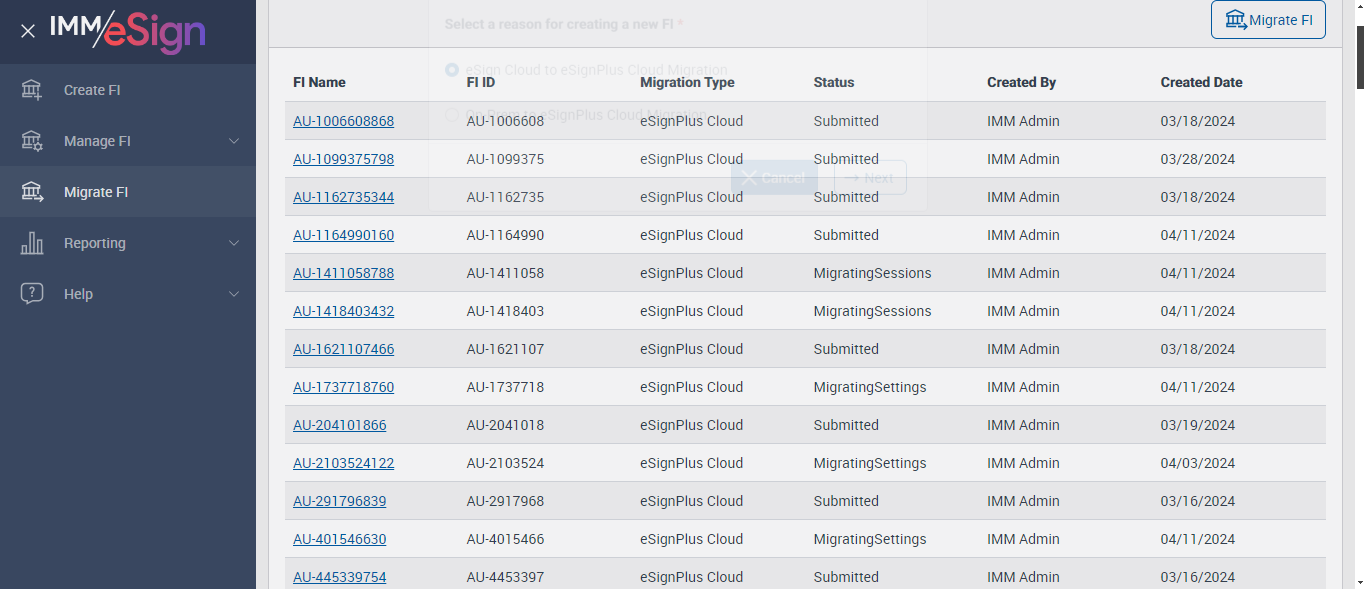
Task: Open FI link AU-1099375798
Action: click(343, 159)
